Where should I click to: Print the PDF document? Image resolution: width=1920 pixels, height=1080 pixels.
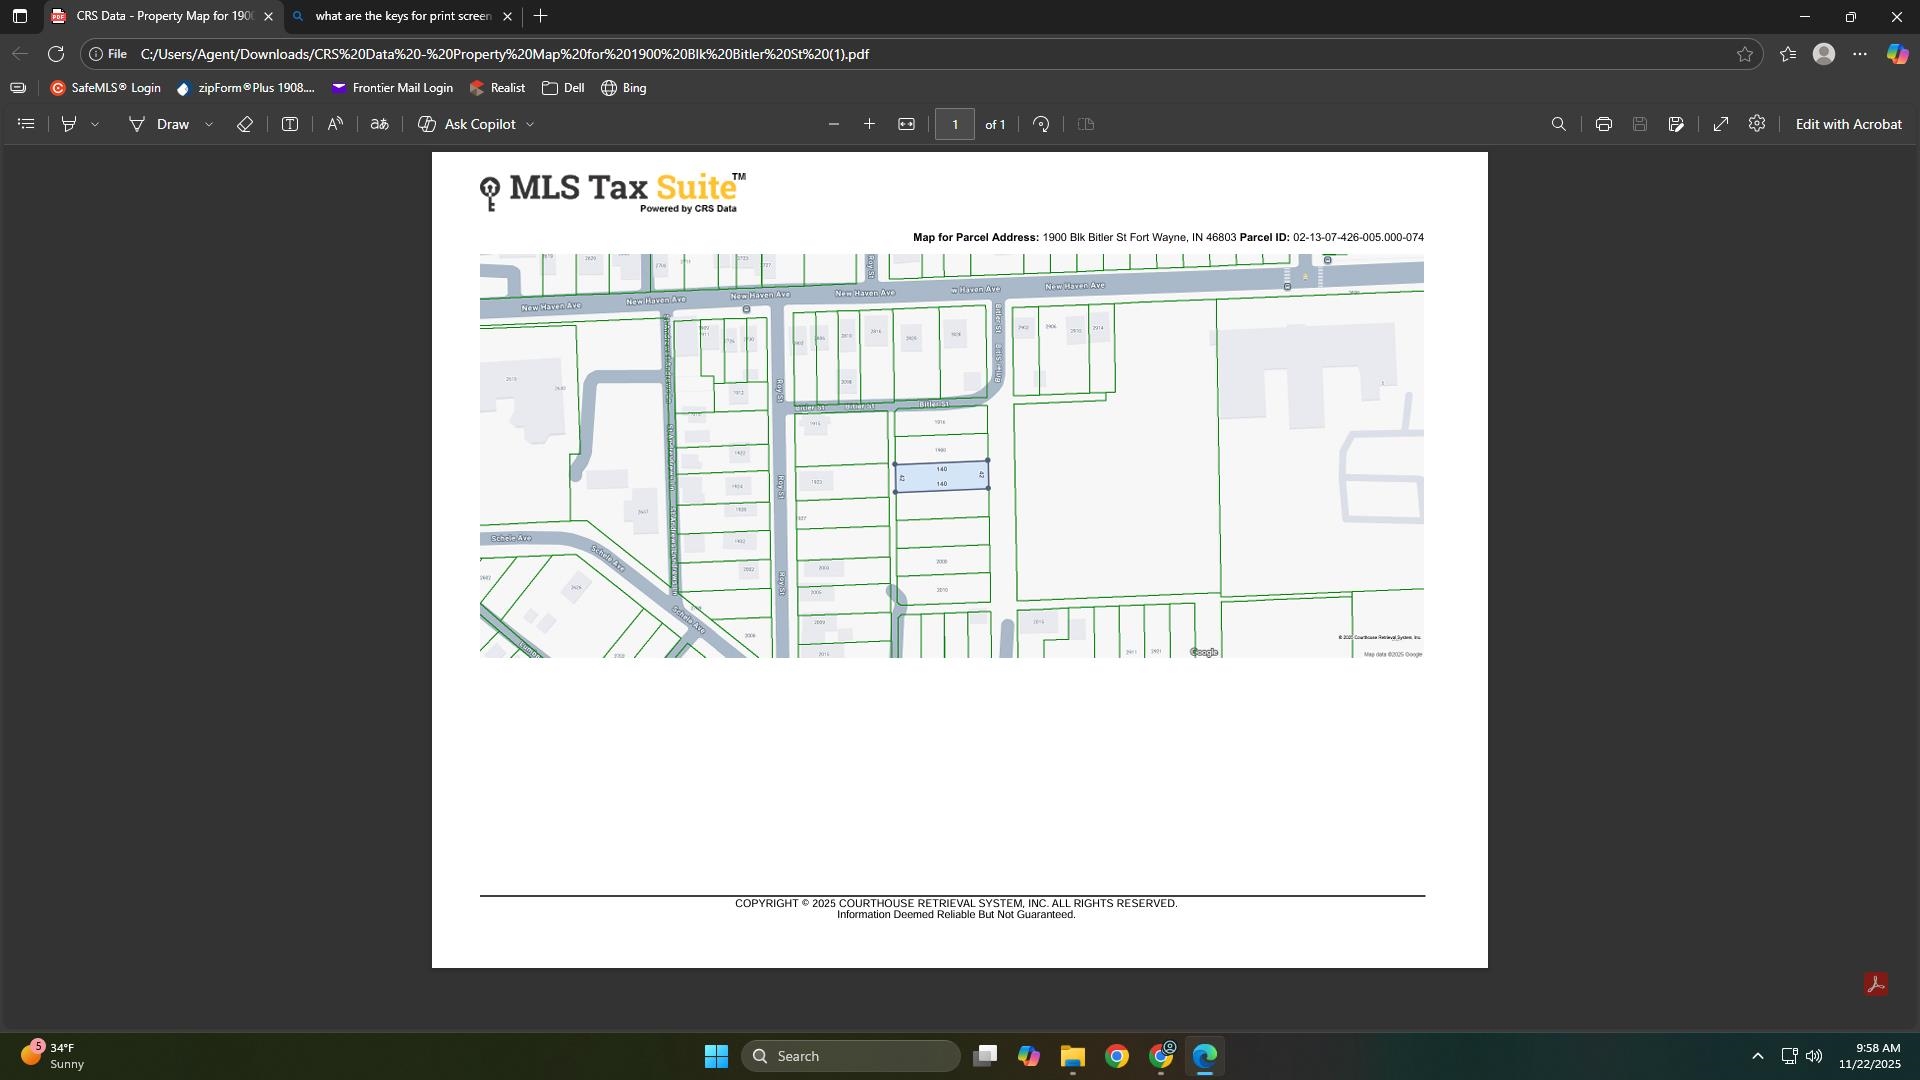tap(1603, 124)
